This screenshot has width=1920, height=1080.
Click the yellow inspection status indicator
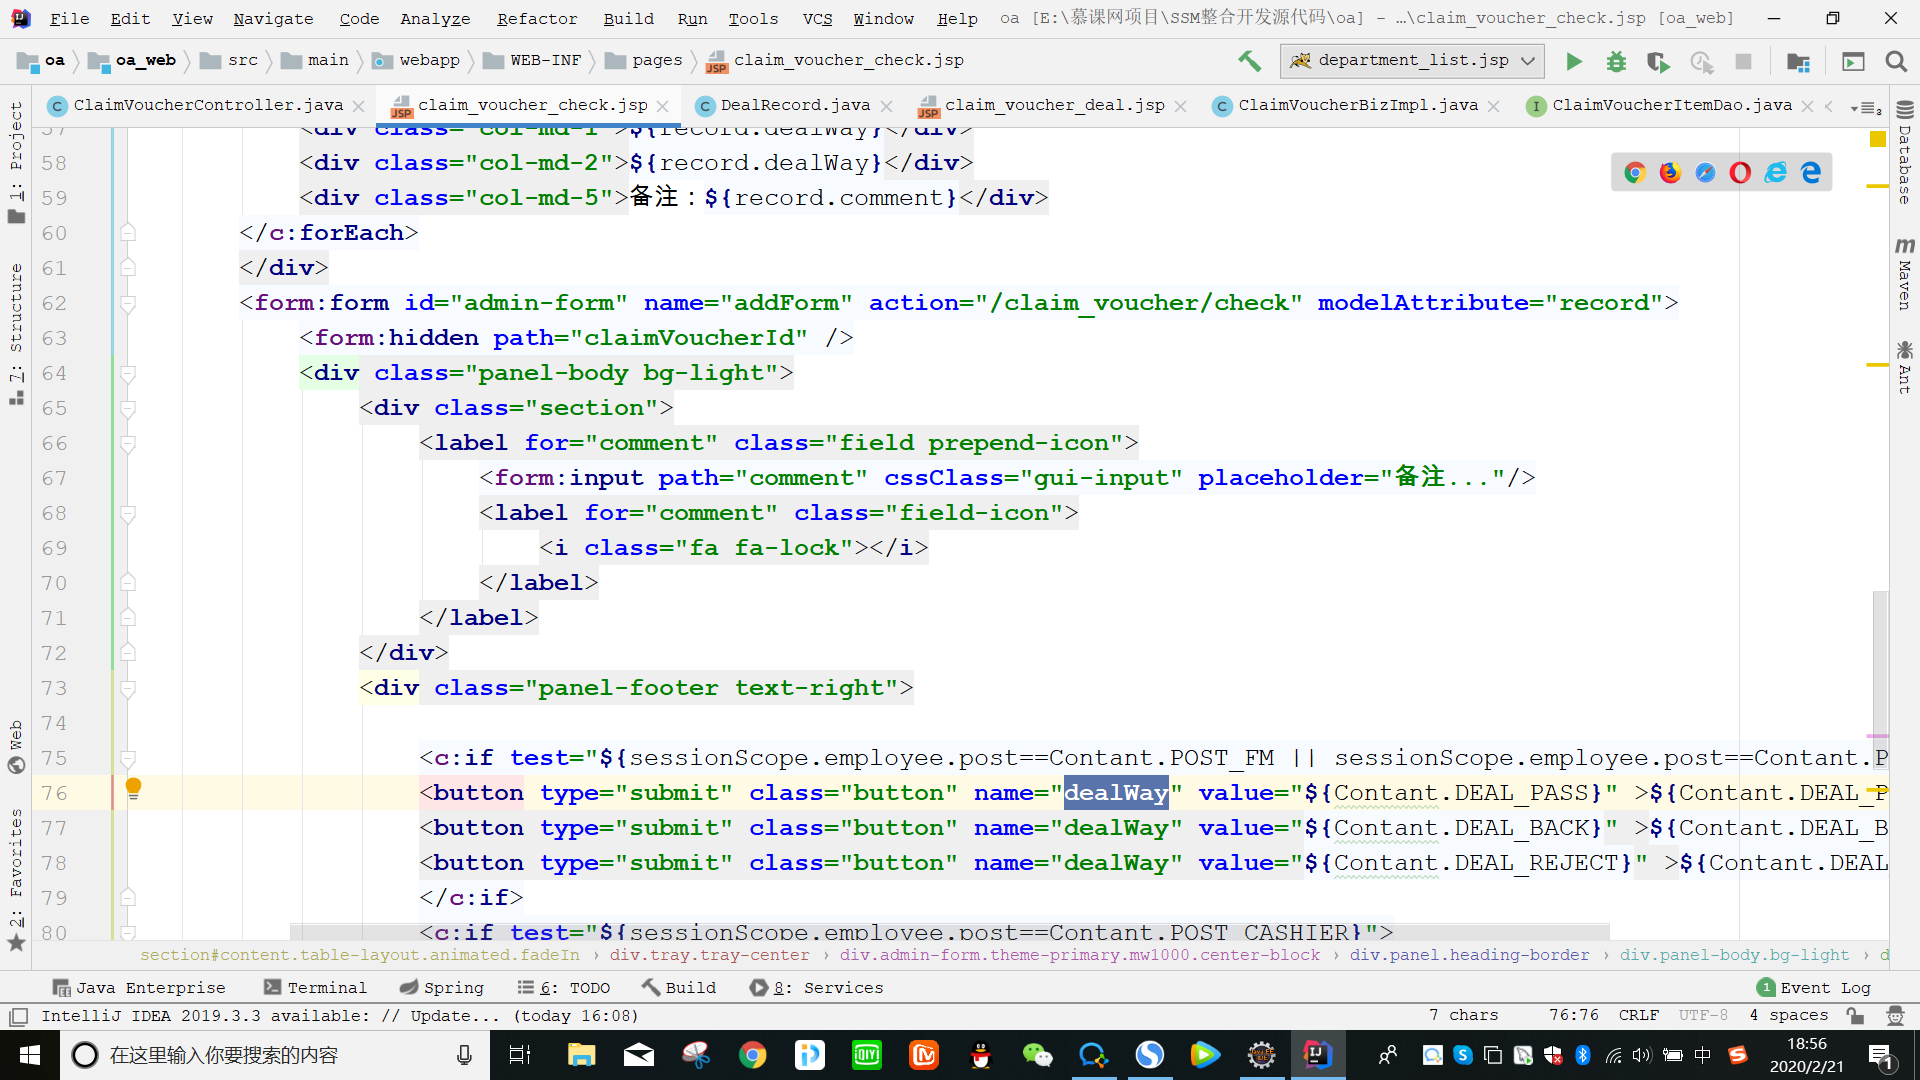pos(1877,139)
